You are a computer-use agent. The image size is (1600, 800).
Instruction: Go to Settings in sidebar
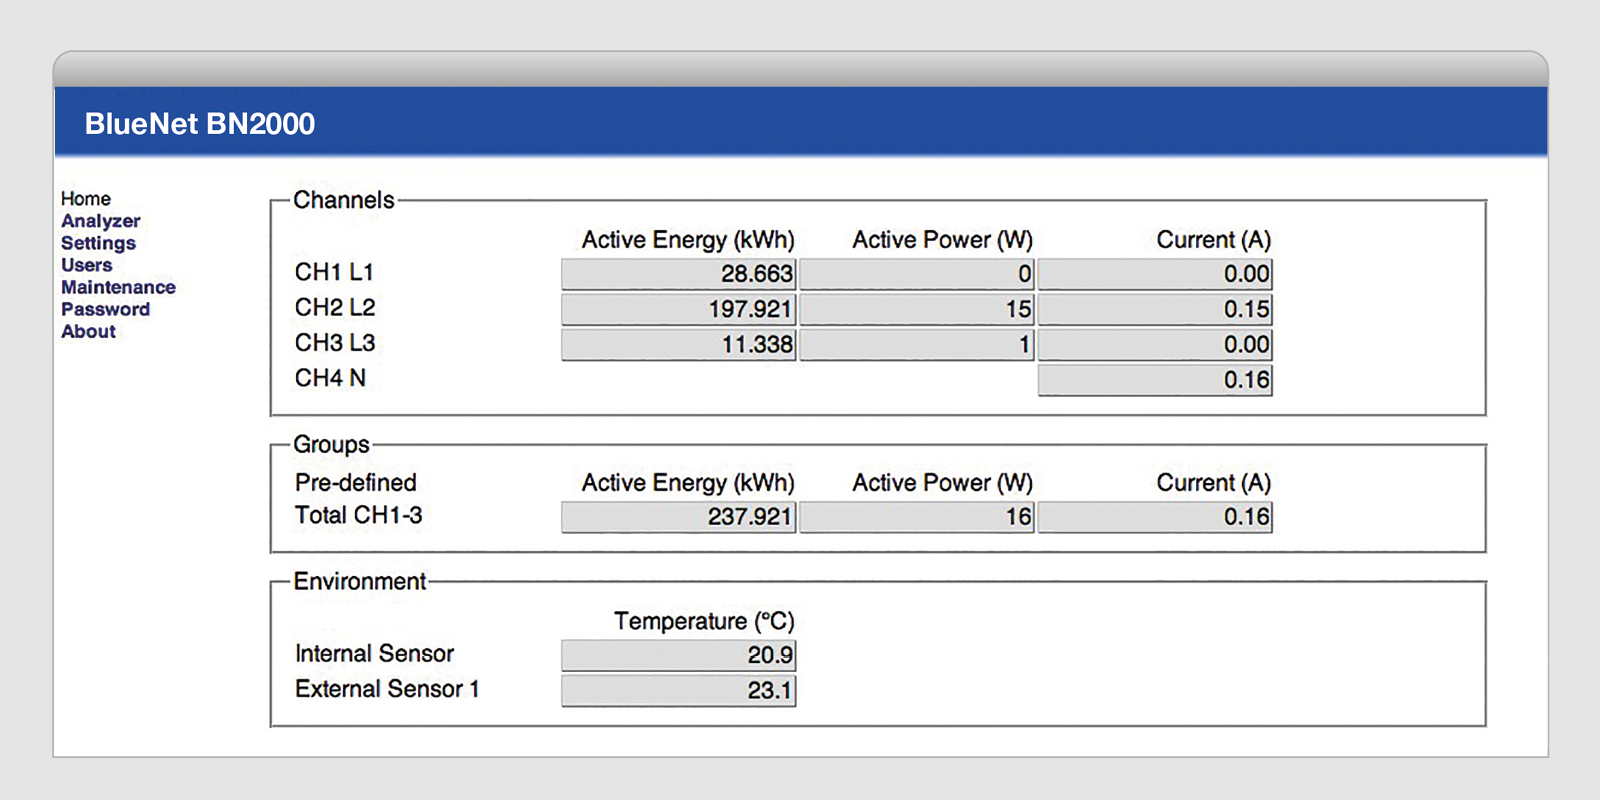(x=98, y=243)
